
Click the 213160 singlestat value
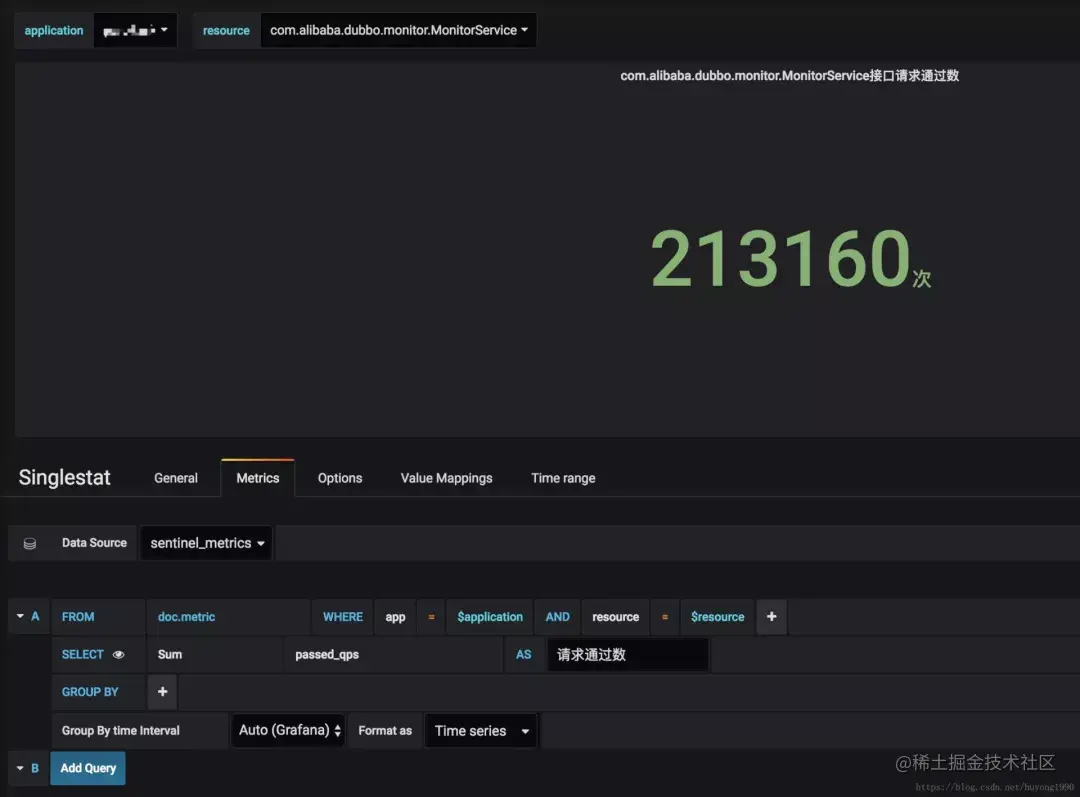click(781, 258)
